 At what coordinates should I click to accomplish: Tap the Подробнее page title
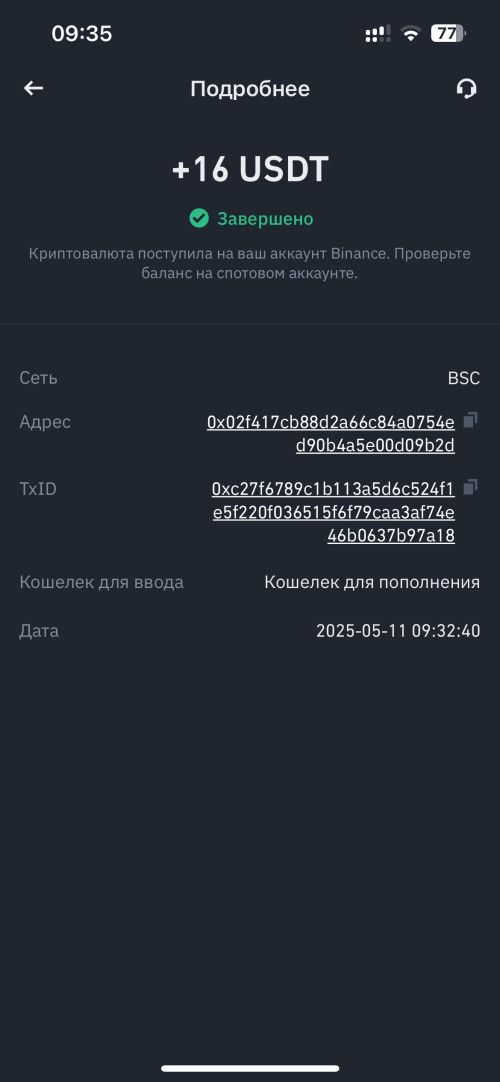point(250,89)
